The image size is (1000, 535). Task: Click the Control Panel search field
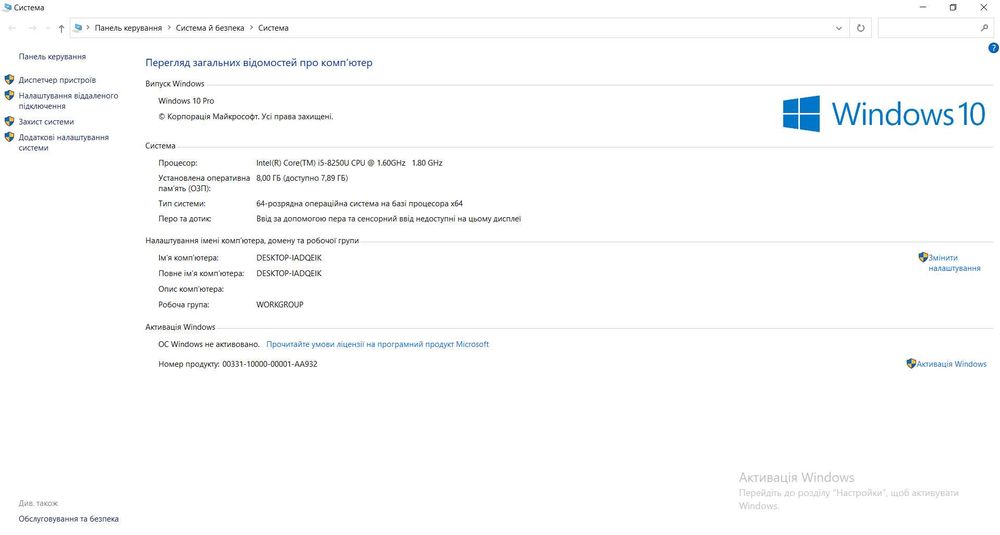928,28
